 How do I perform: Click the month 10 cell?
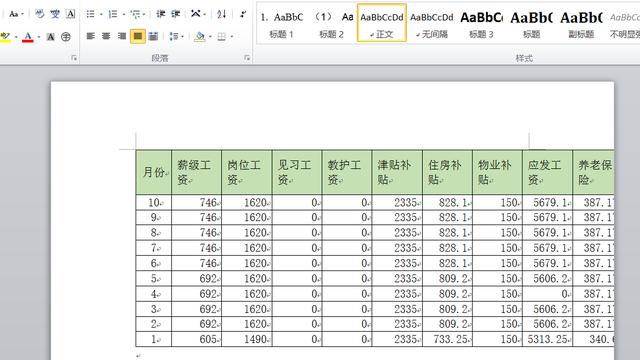154,202
